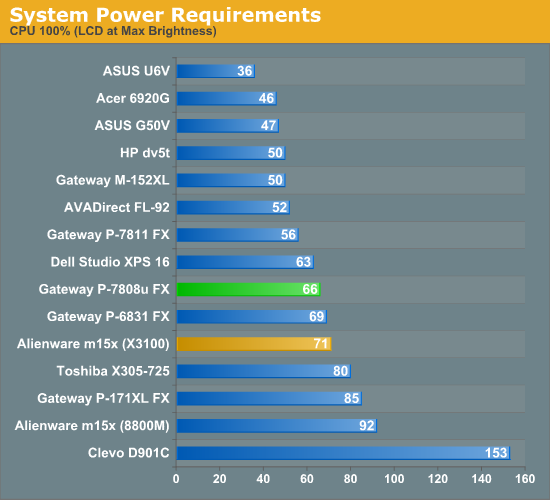Click the AVADirect FL-92 bar value 52
The width and height of the screenshot is (550, 500).
[x=280, y=207]
